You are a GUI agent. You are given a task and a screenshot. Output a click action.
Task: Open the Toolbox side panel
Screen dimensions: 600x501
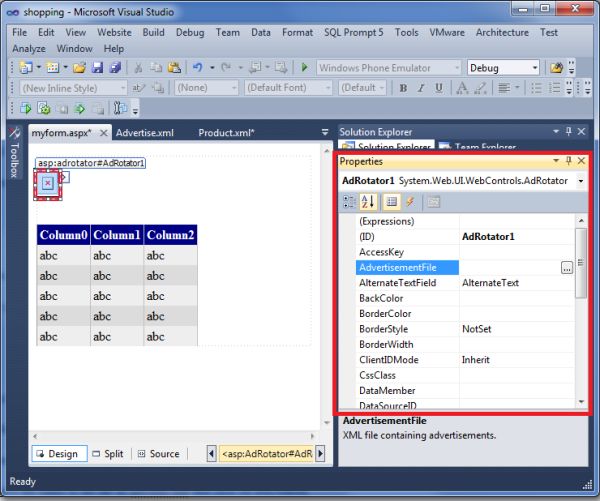click(14, 158)
